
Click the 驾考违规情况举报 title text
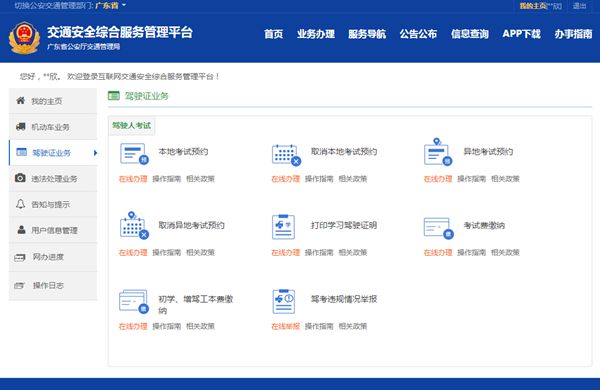click(344, 299)
